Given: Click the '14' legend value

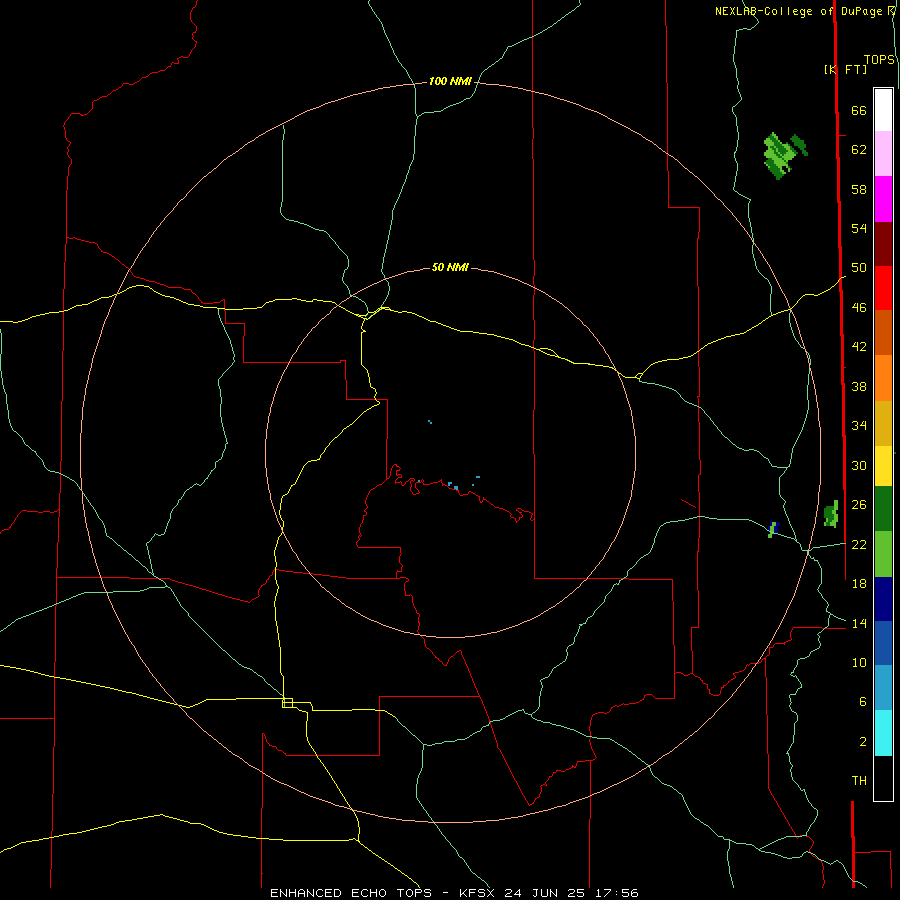Looking at the screenshot, I should 859,623.
